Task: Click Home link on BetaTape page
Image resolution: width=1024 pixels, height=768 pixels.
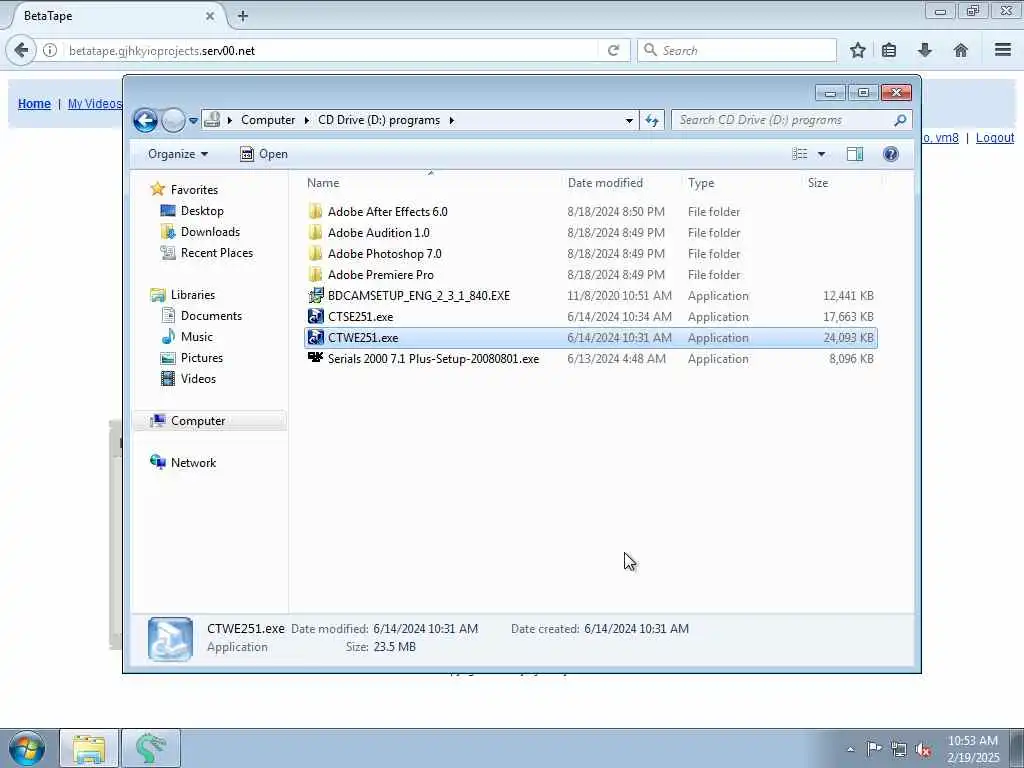Action: click(34, 103)
